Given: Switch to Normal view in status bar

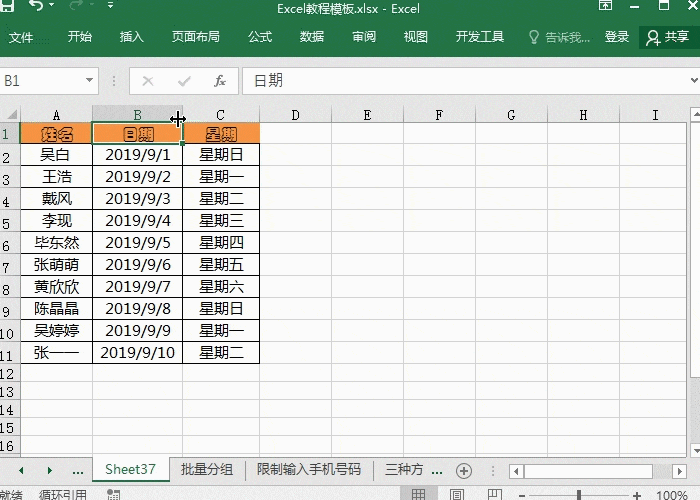Looking at the screenshot, I should (x=419, y=494).
